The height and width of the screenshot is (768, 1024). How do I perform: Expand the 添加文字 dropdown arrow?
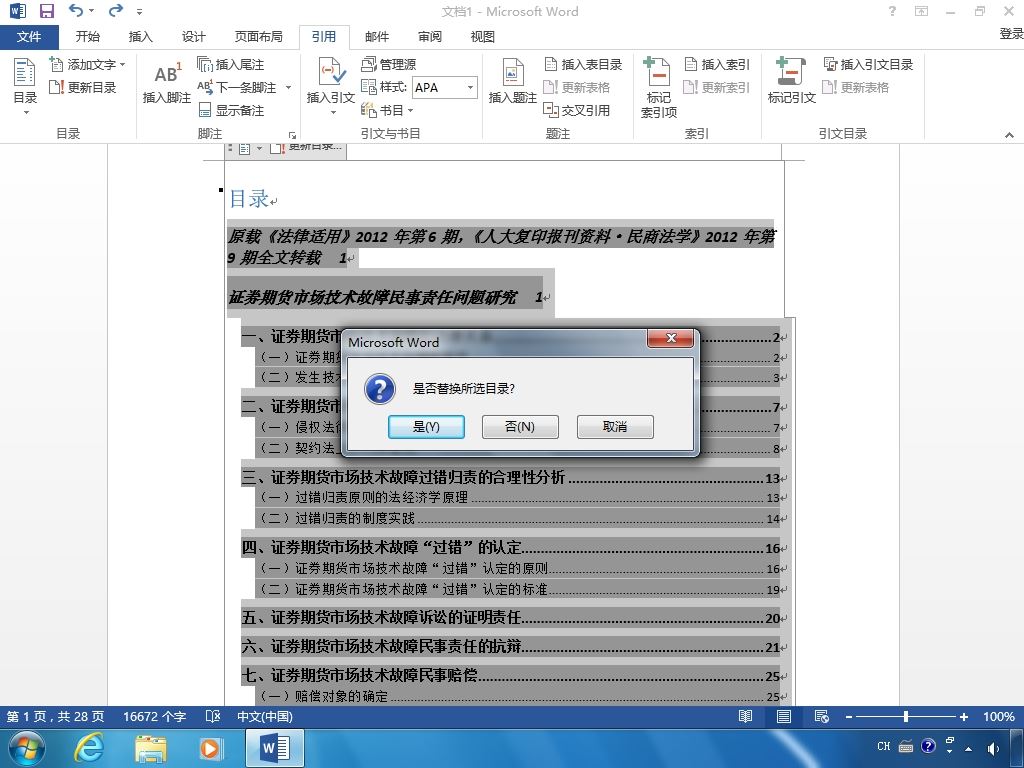[x=123, y=64]
